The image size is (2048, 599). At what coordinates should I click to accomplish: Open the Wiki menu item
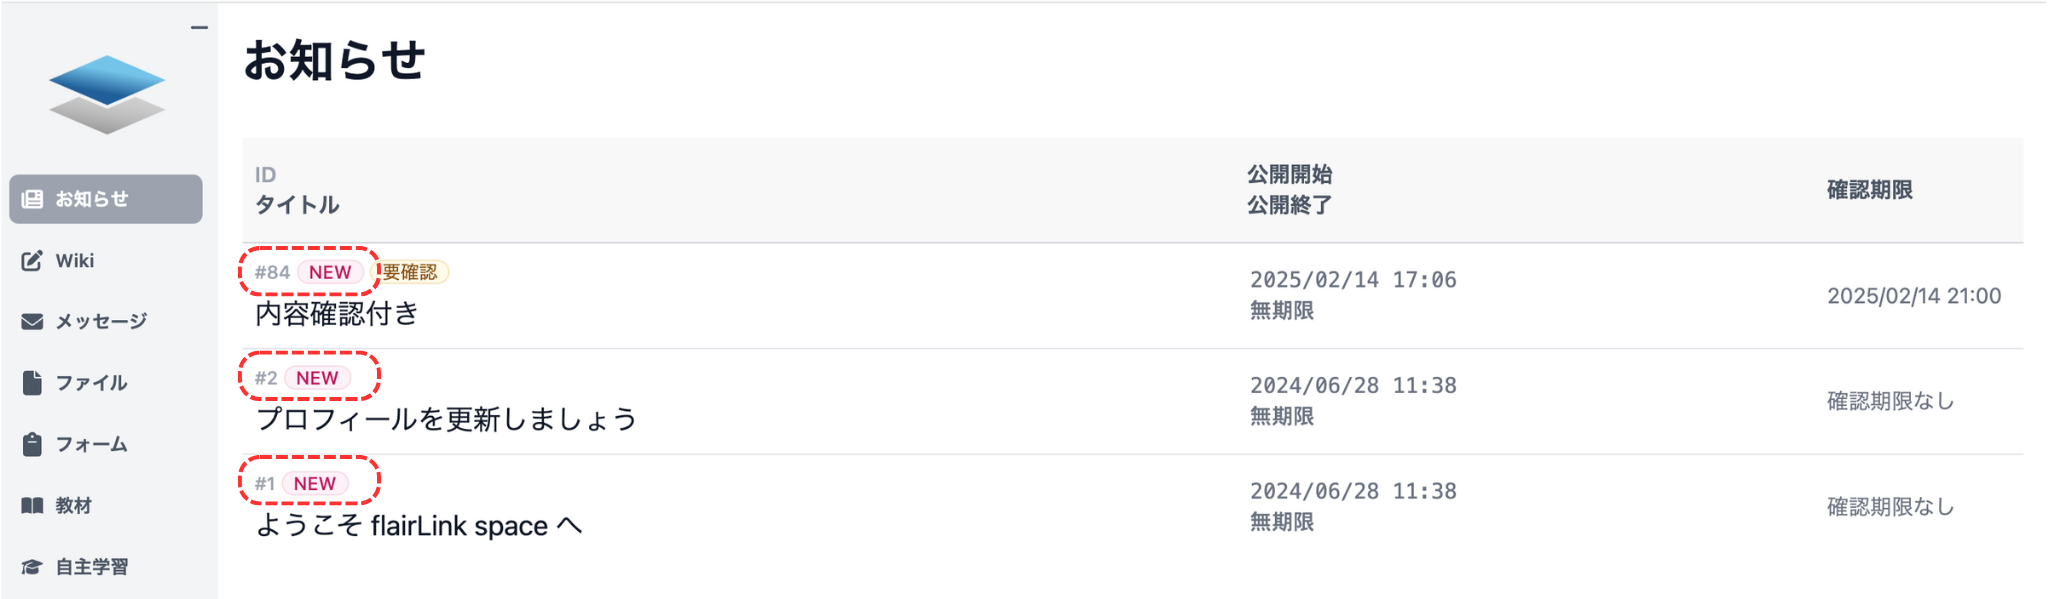coord(75,261)
